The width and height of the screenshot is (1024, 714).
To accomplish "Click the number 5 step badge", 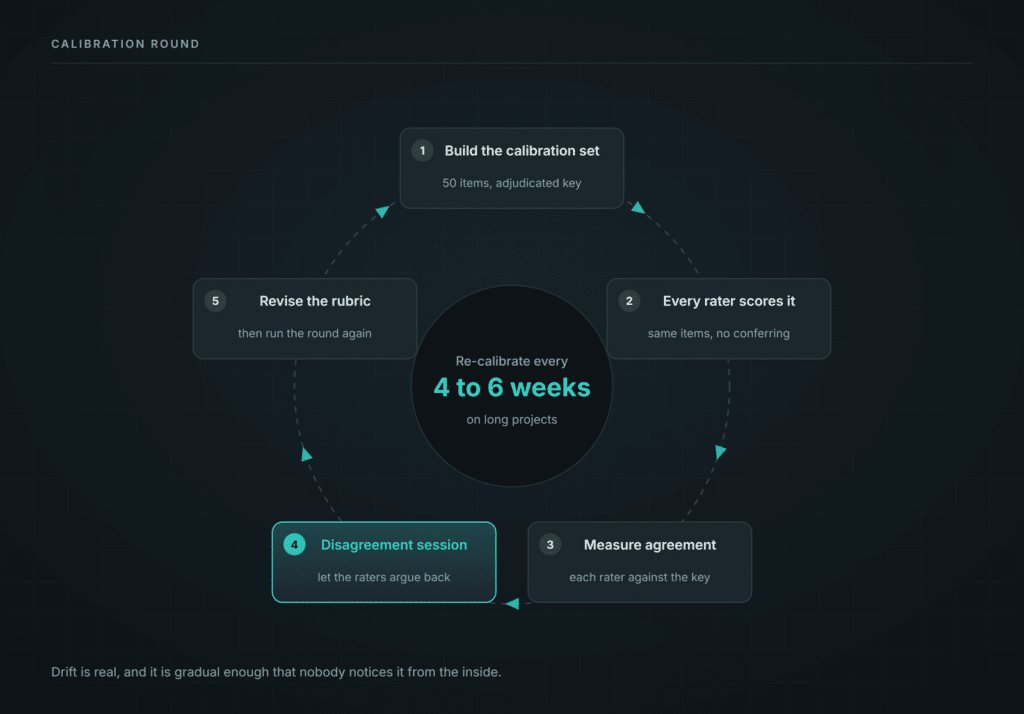I will 216,301.
